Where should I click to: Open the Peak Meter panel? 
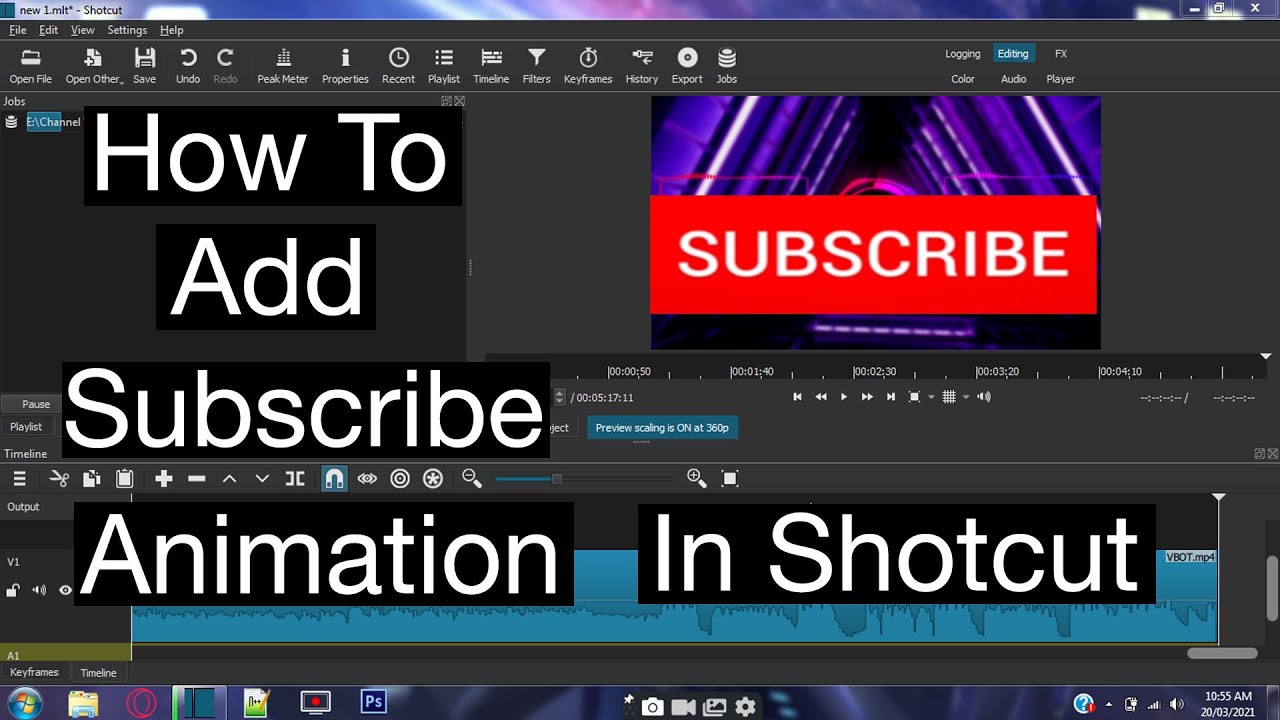(x=283, y=66)
